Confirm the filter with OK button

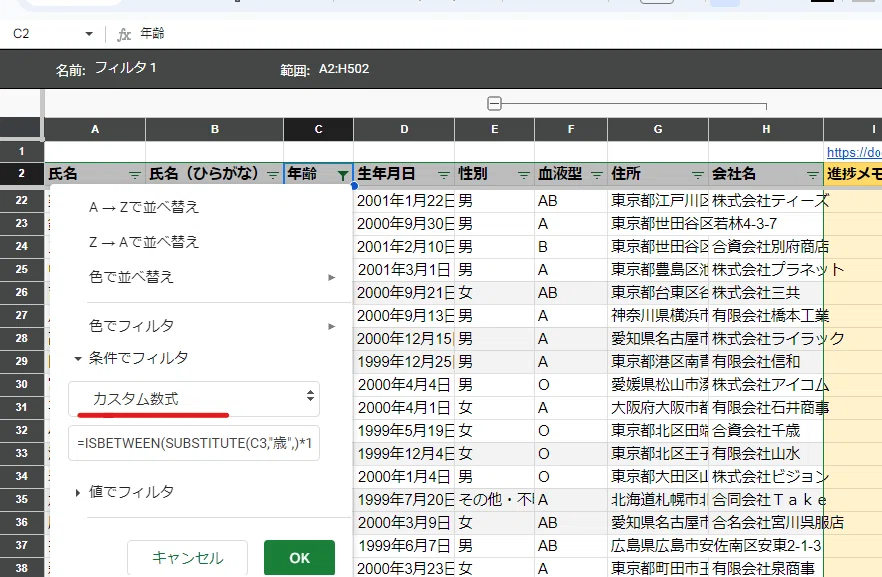point(299,558)
